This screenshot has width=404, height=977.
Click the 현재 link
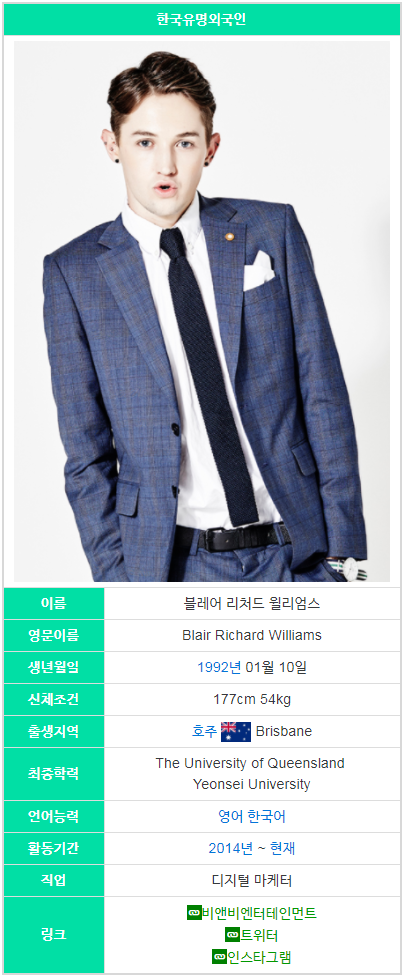[x=282, y=848]
